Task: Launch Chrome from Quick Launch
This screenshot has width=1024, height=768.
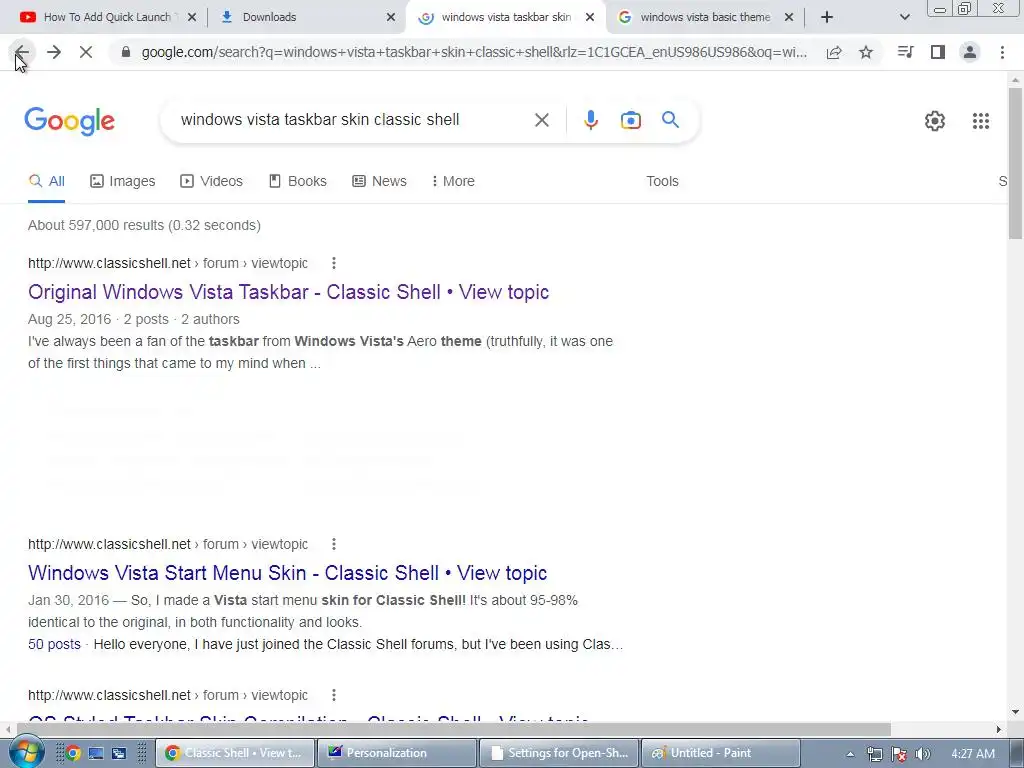Action: tap(72, 754)
